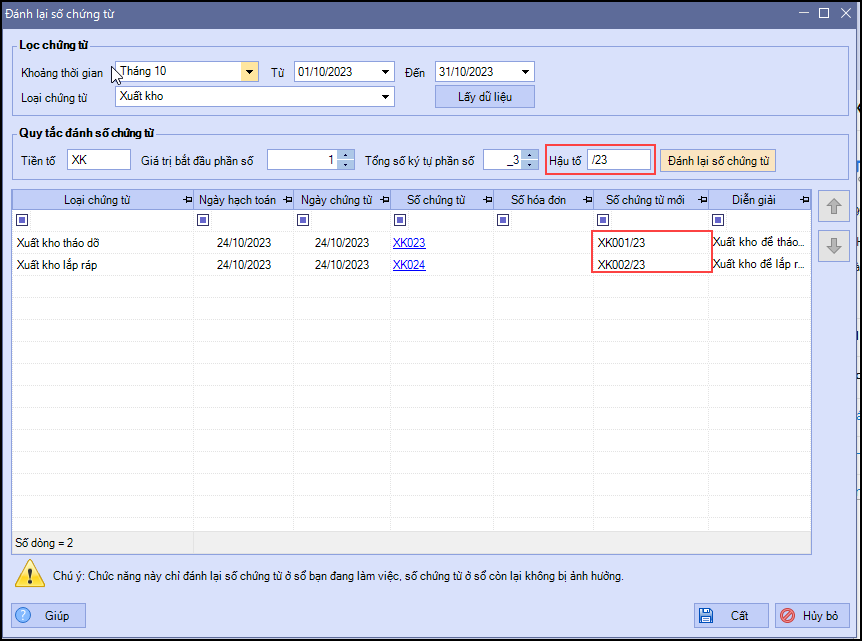Image resolution: width=862 pixels, height=641 pixels.
Task: Click the pin icon in Số hóa đơn header
Action: tap(584, 200)
